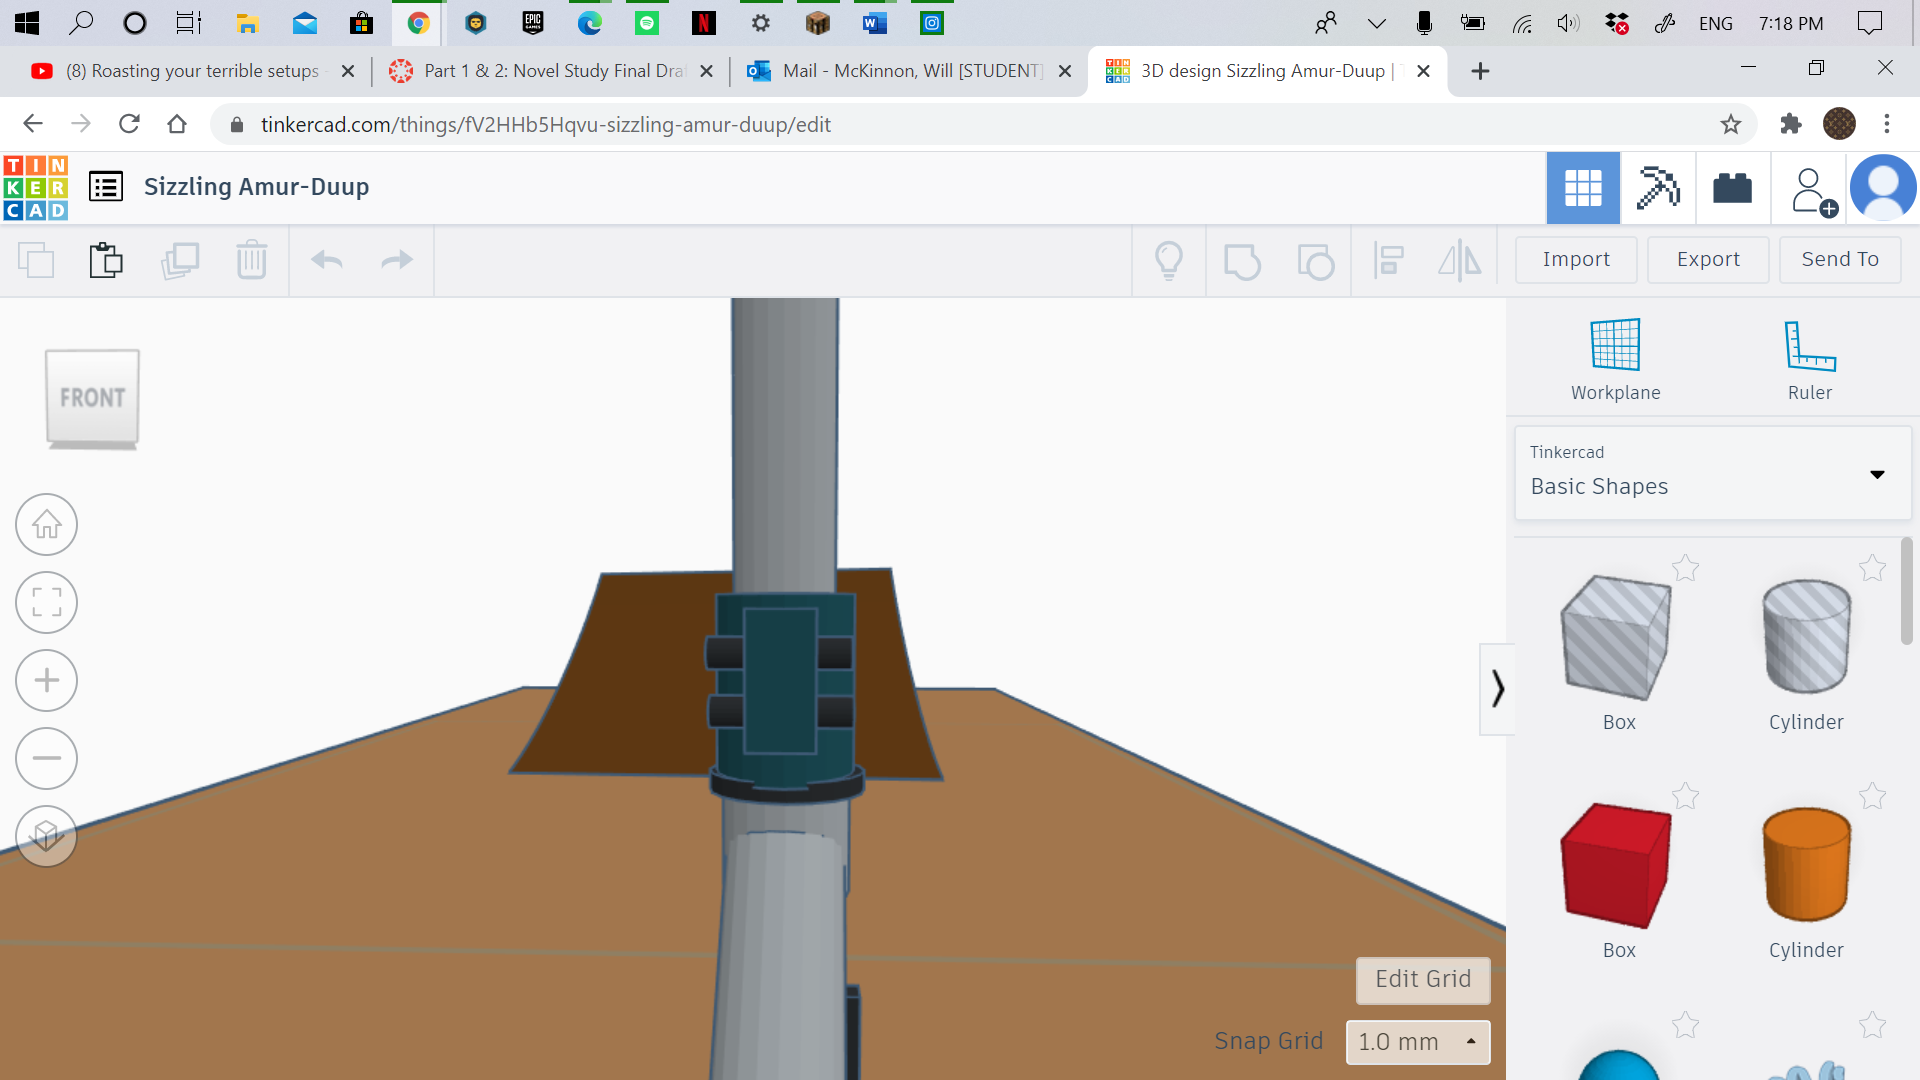Image resolution: width=1920 pixels, height=1080 pixels.
Task: Click the Send To button
Action: click(x=1840, y=260)
